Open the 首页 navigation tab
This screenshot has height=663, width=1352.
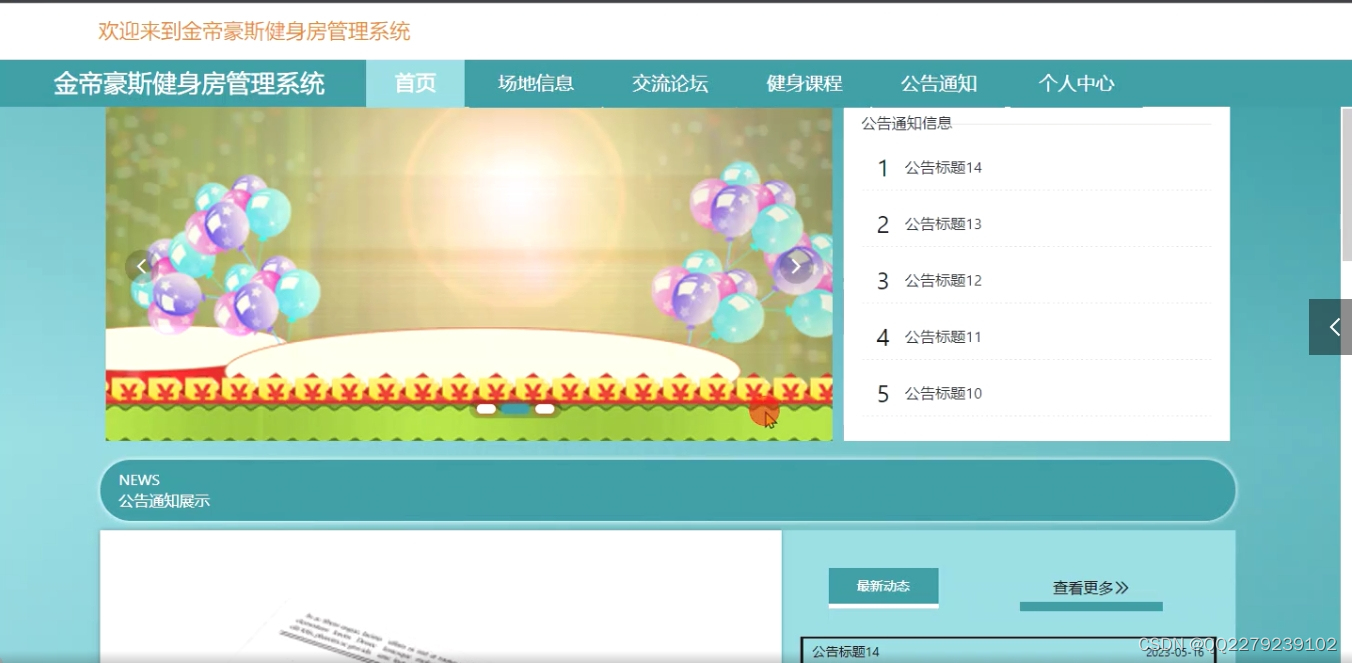415,83
